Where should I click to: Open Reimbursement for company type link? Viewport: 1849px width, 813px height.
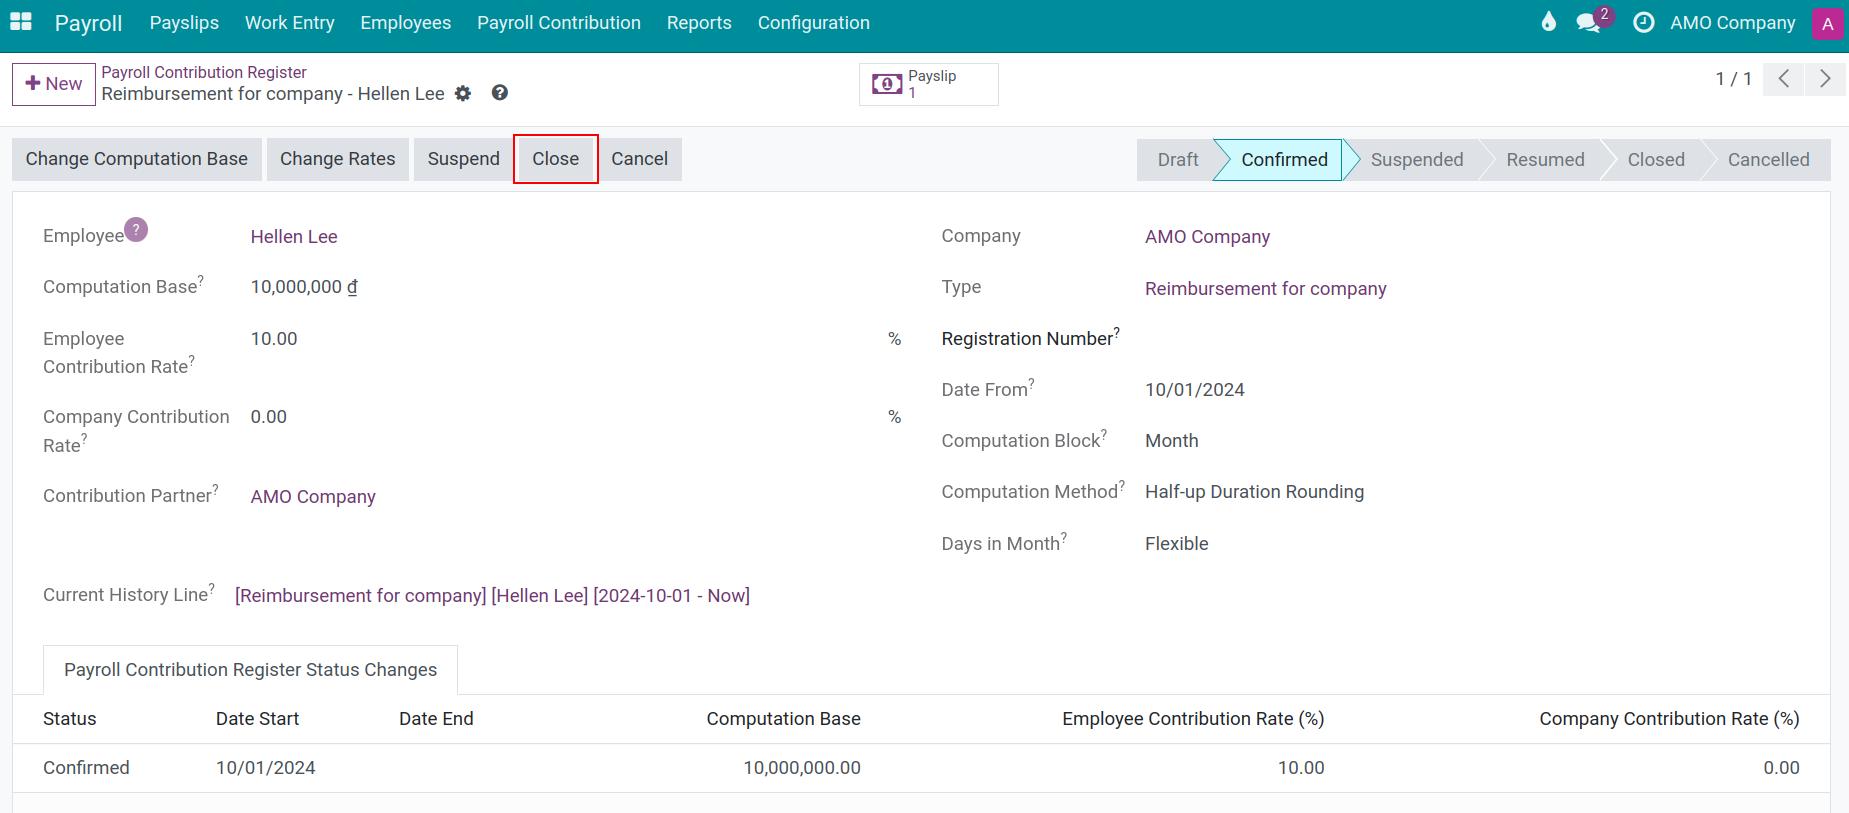click(x=1265, y=289)
